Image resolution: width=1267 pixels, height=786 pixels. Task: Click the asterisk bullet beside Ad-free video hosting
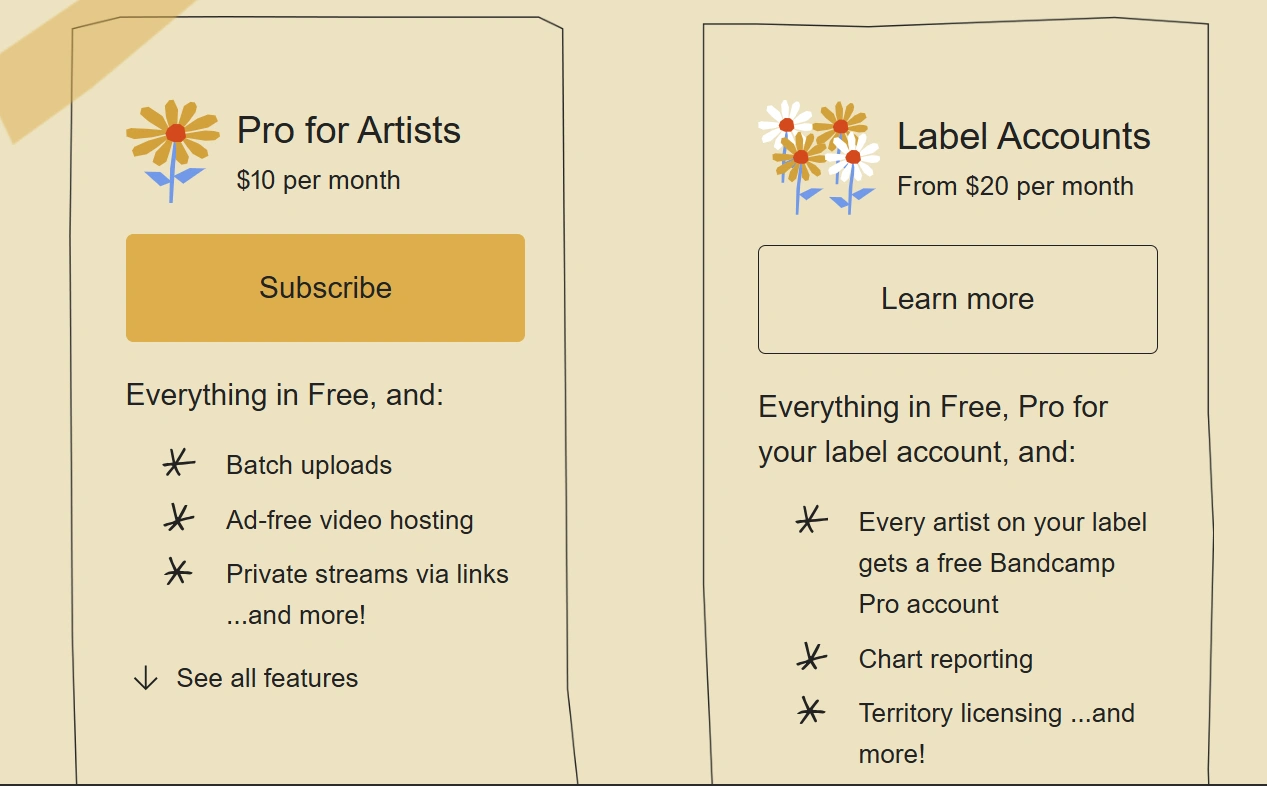(x=177, y=518)
